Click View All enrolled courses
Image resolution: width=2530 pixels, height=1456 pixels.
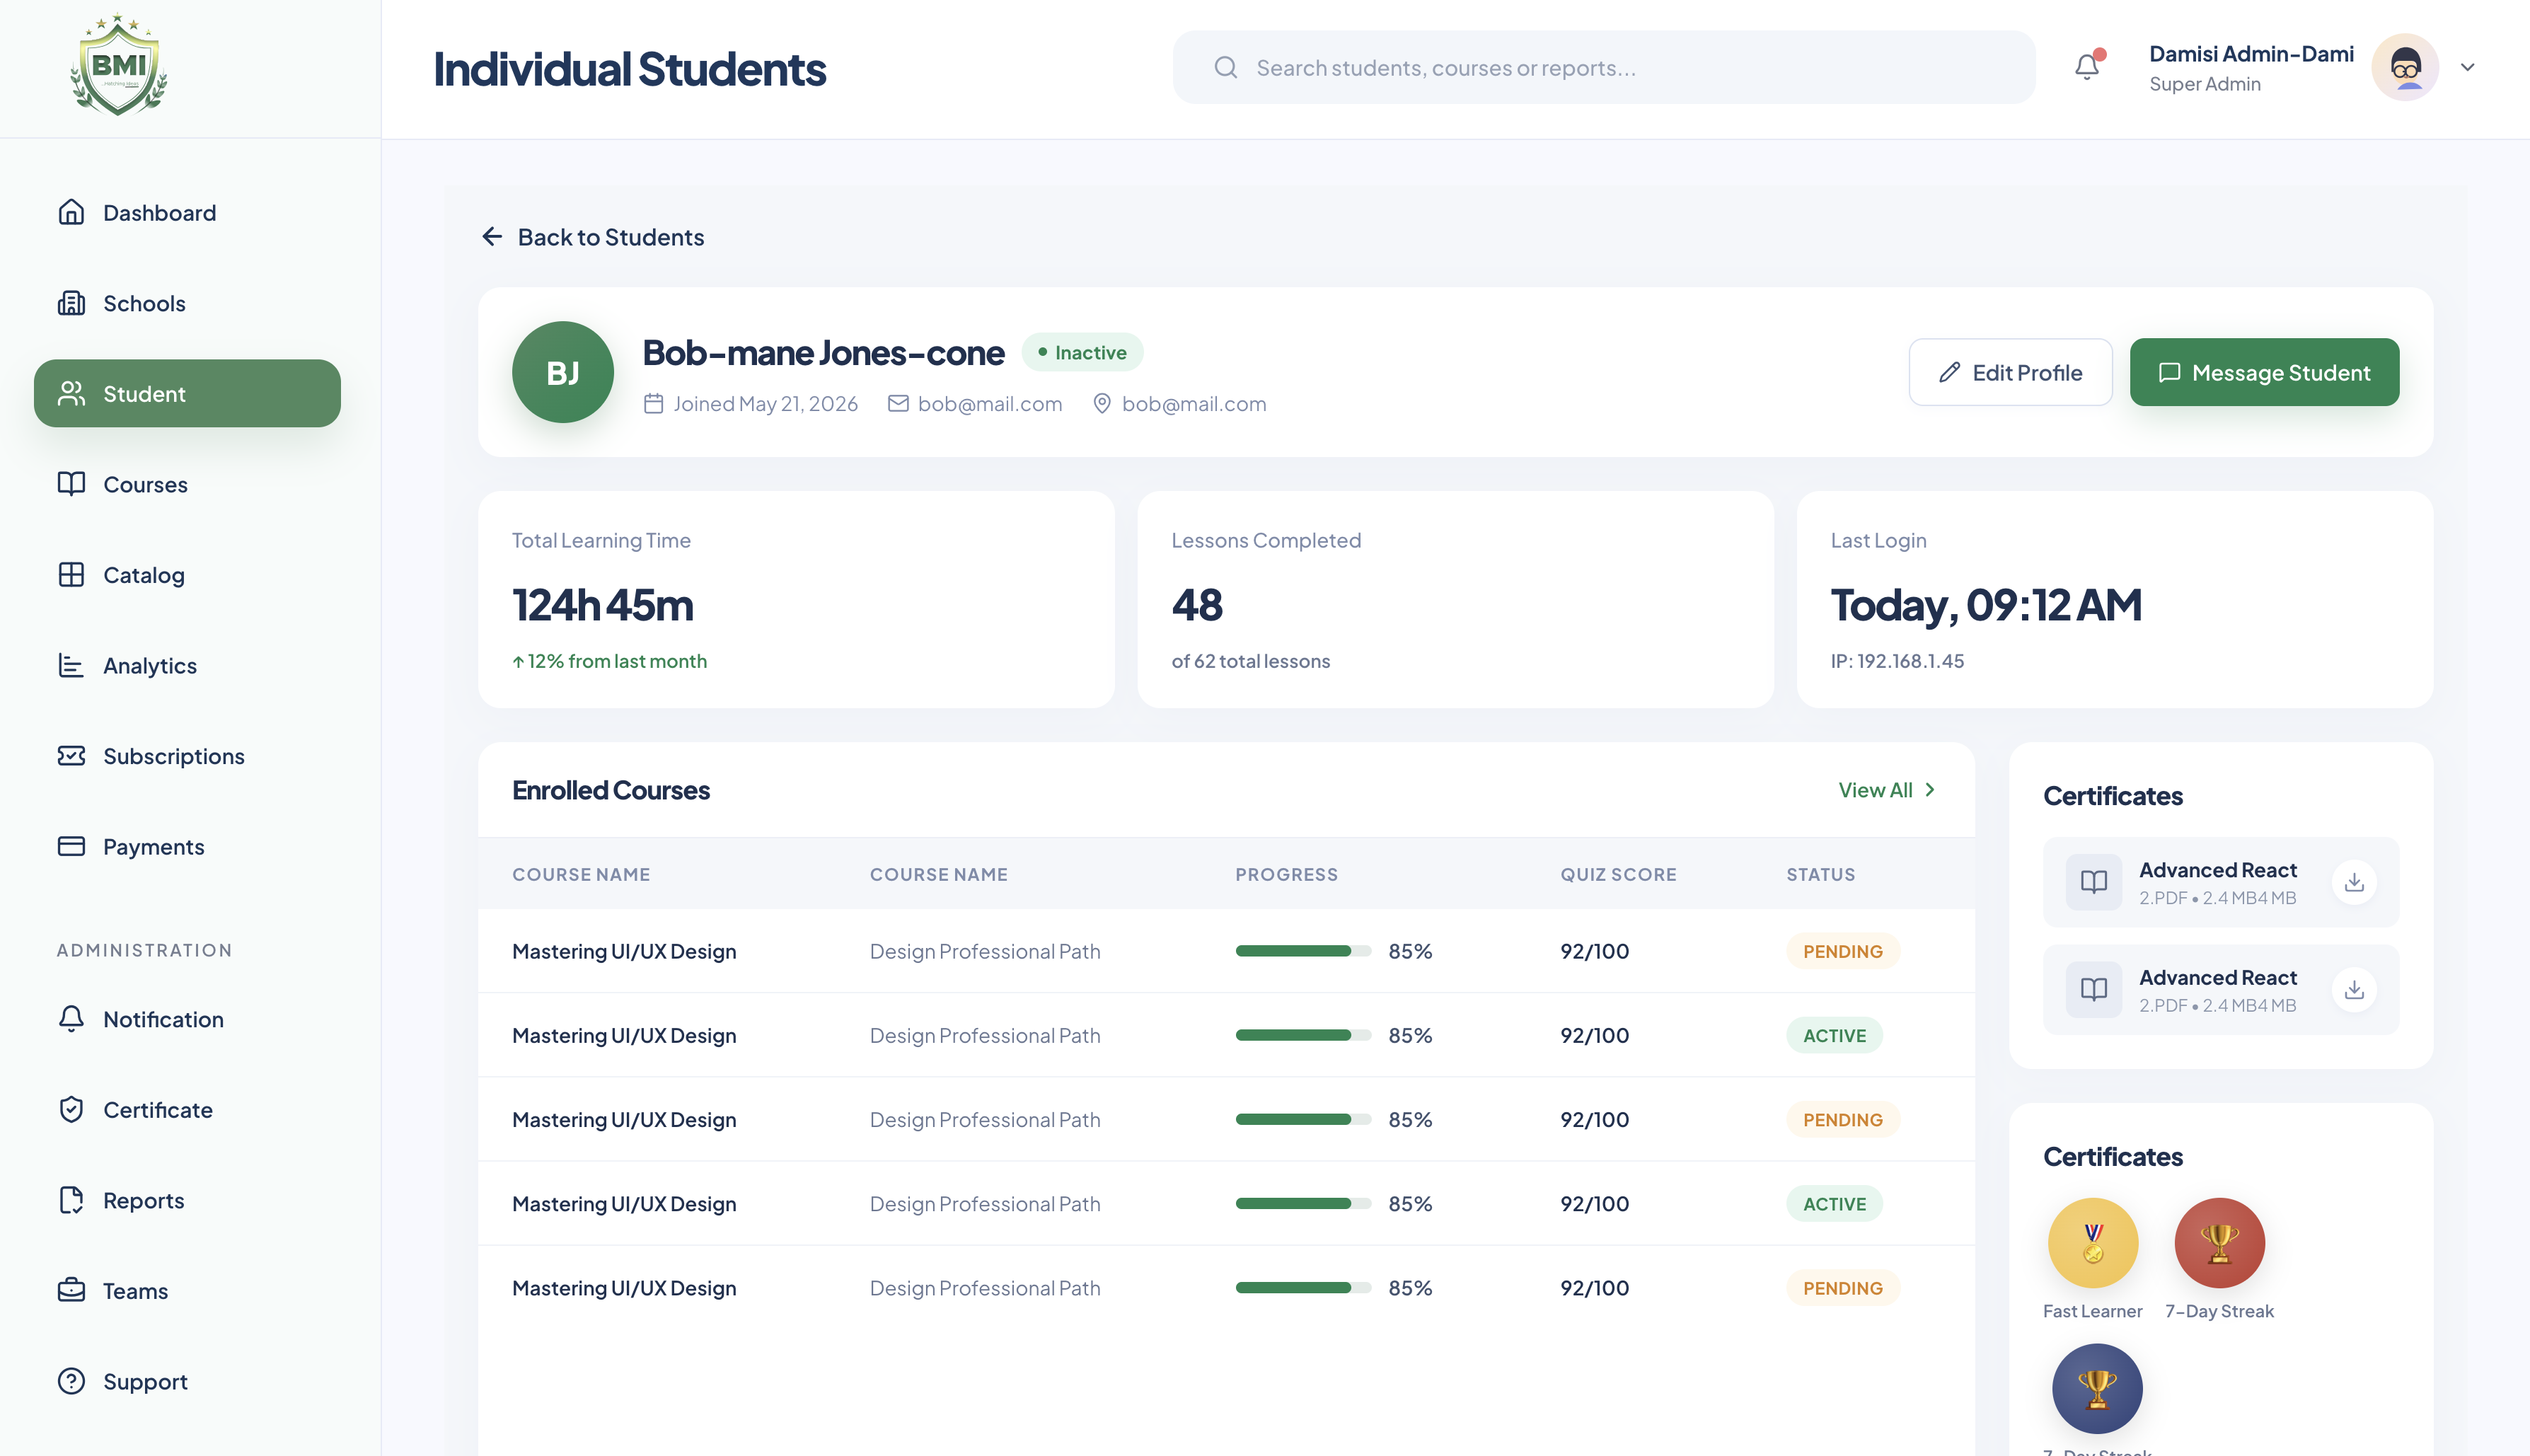tap(1887, 790)
